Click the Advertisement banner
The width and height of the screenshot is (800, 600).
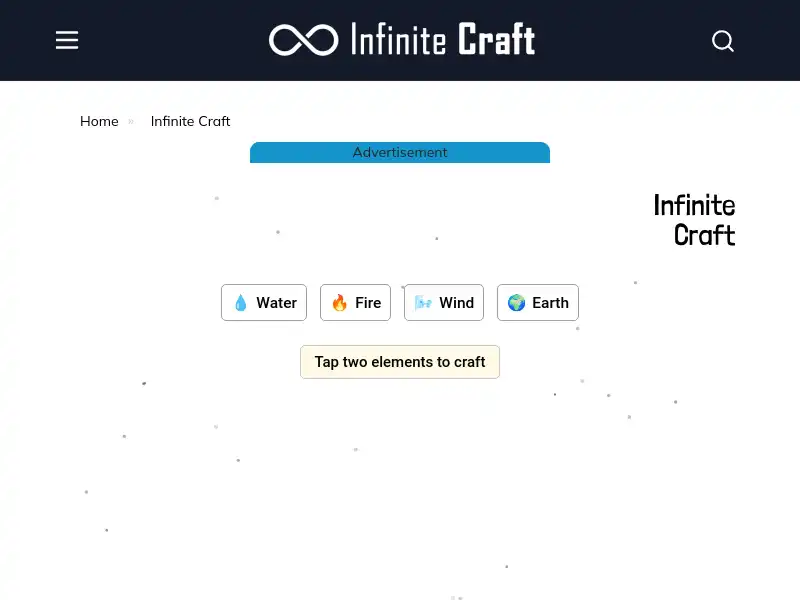click(400, 153)
